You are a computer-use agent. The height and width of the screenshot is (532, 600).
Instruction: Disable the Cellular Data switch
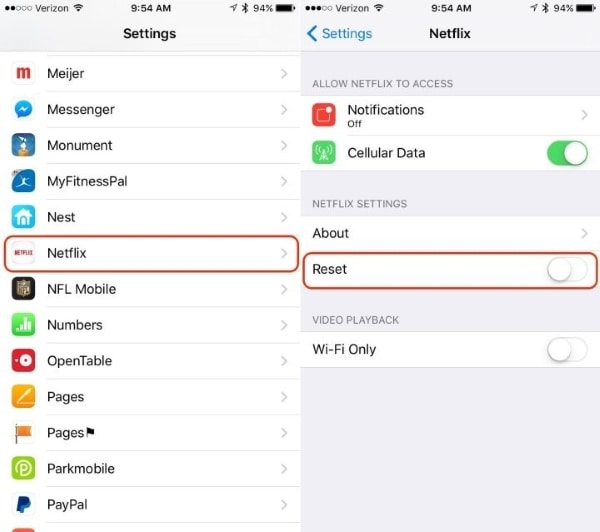point(567,153)
